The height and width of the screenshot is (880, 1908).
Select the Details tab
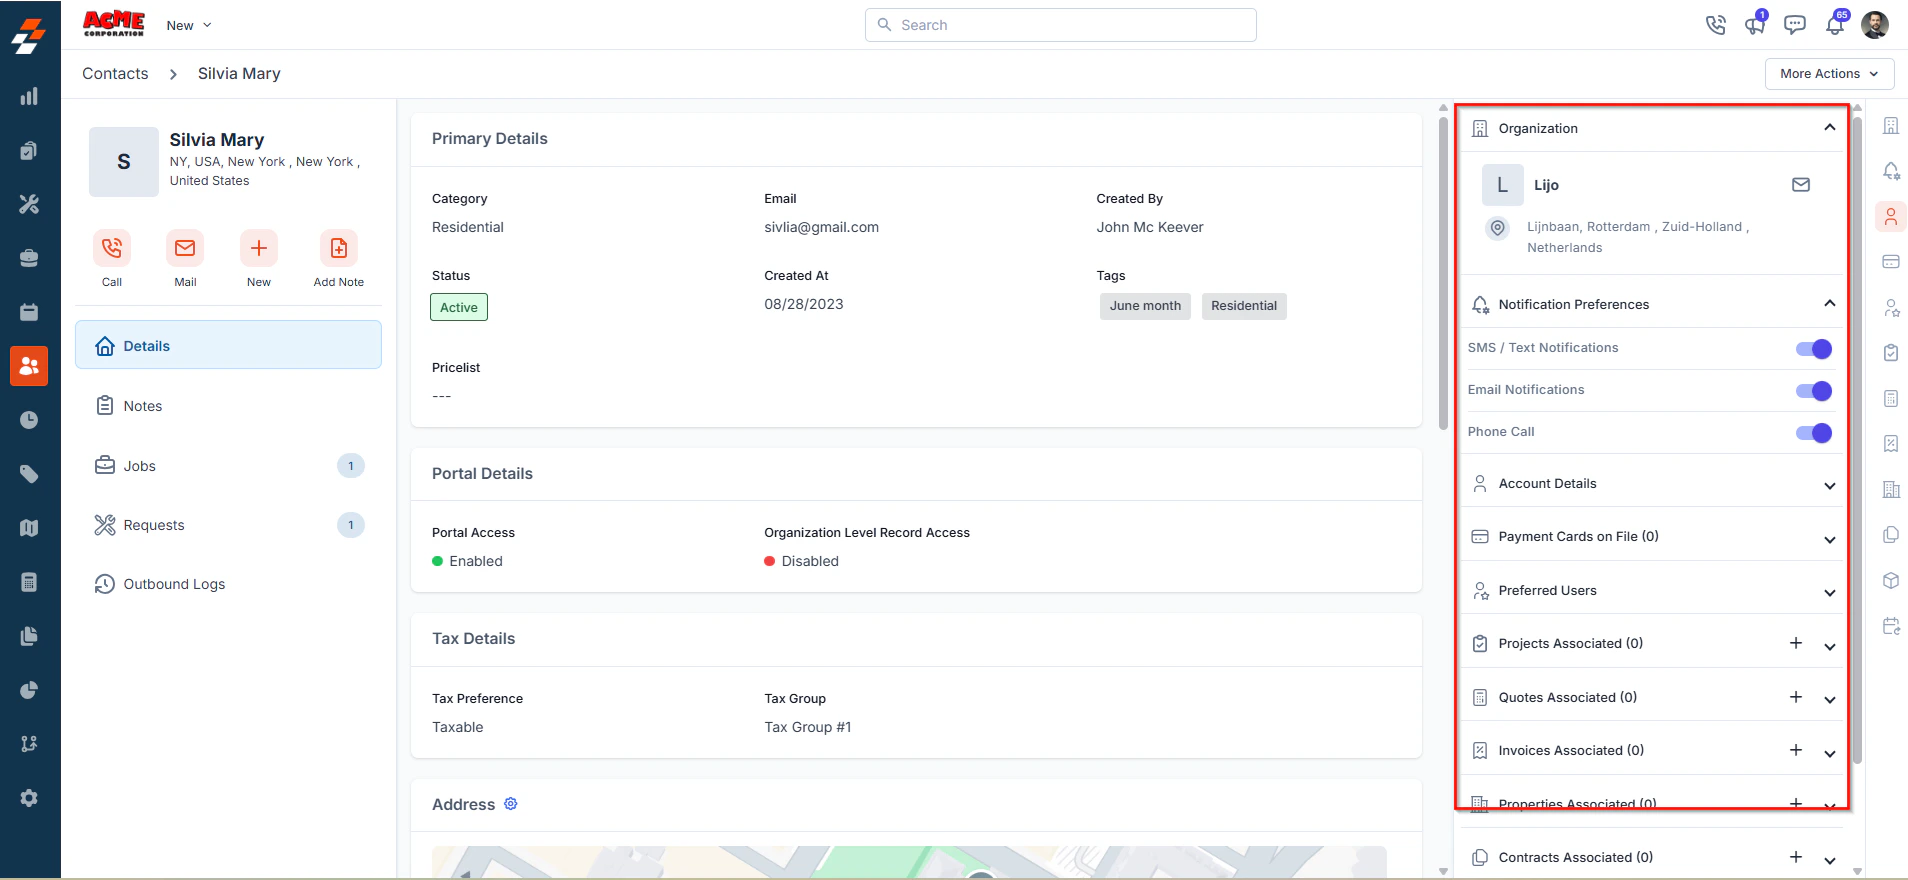tap(228, 345)
